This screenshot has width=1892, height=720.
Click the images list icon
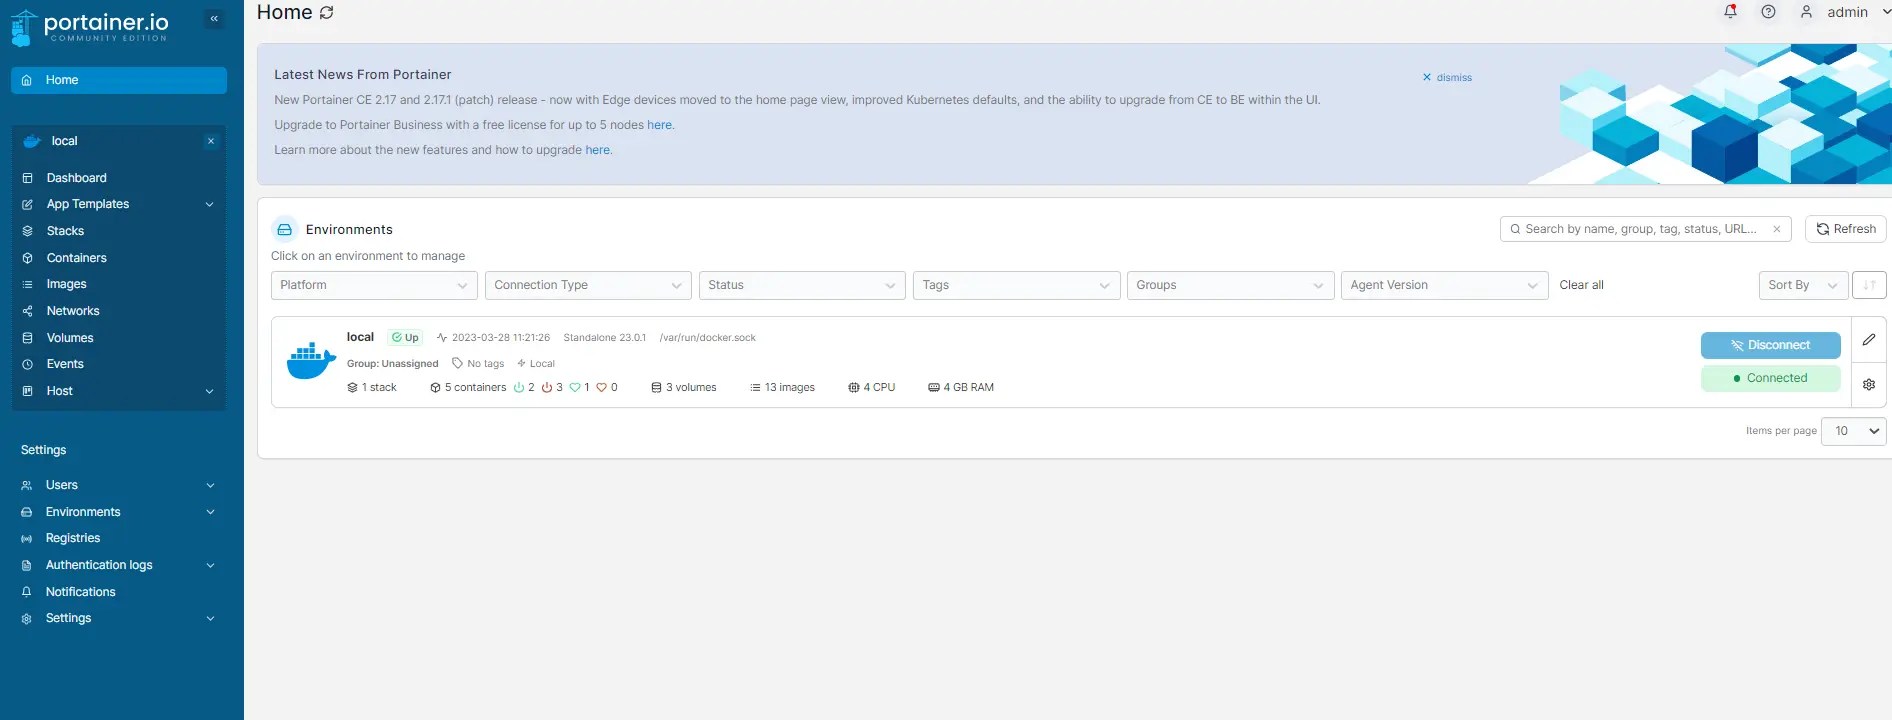point(755,388)
